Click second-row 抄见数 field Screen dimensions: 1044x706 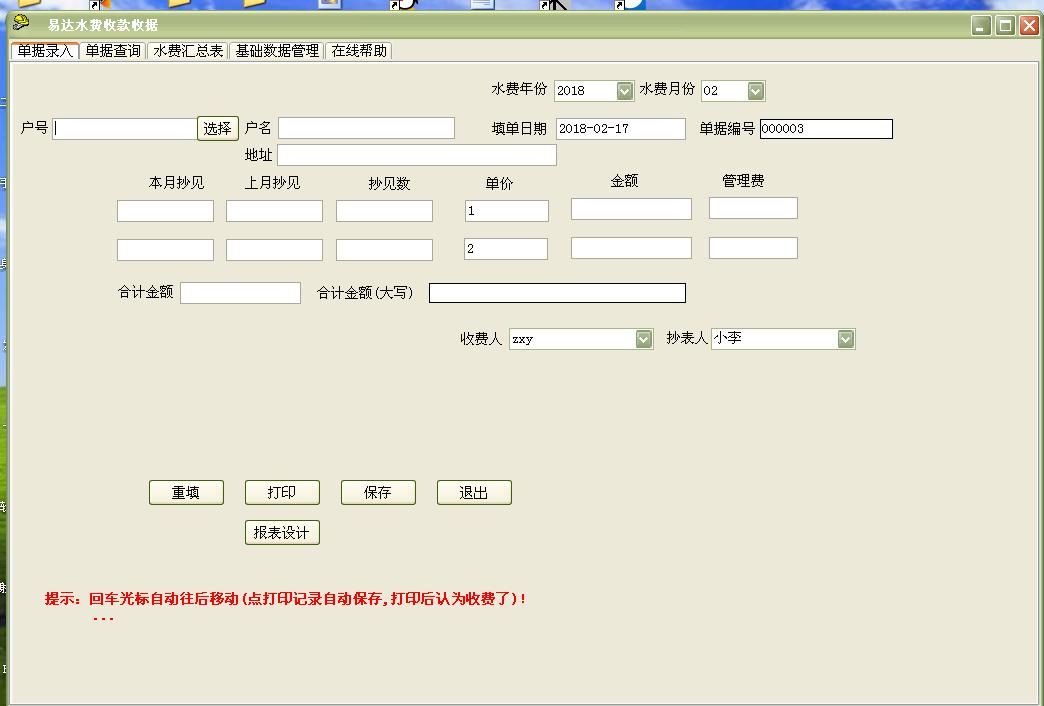pyautogui.click(x=384, y=250)
